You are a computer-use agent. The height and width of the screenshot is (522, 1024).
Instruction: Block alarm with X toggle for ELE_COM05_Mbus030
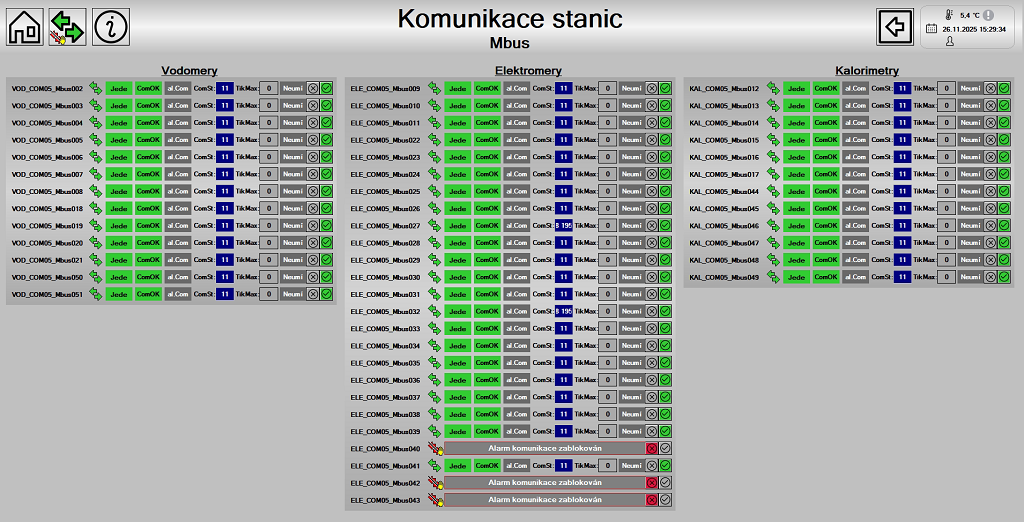[652, 277]
